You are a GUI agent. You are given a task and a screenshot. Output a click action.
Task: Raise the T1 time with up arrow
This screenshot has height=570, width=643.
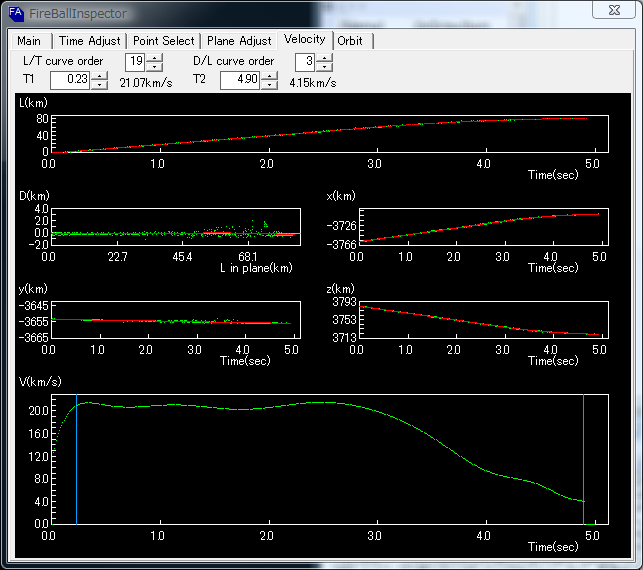[x=99, y=75]
